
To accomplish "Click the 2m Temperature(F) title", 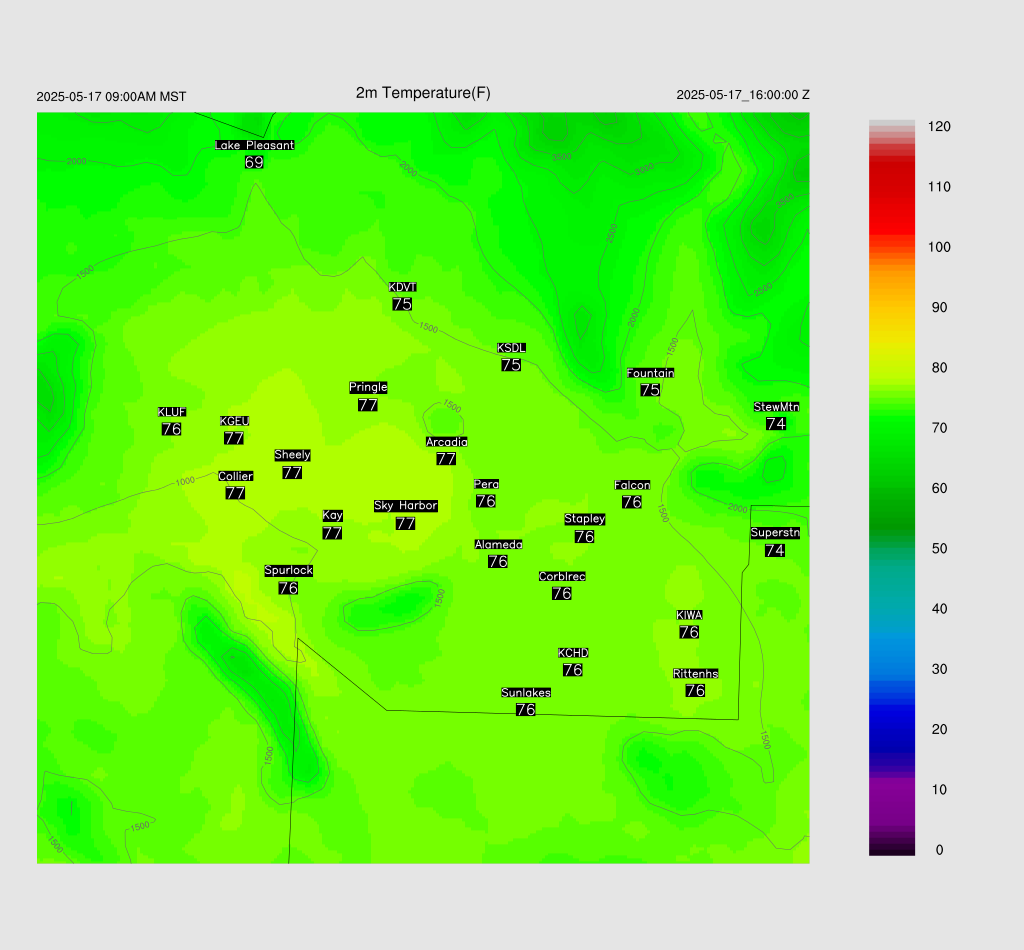I will [x=423, y=93].
